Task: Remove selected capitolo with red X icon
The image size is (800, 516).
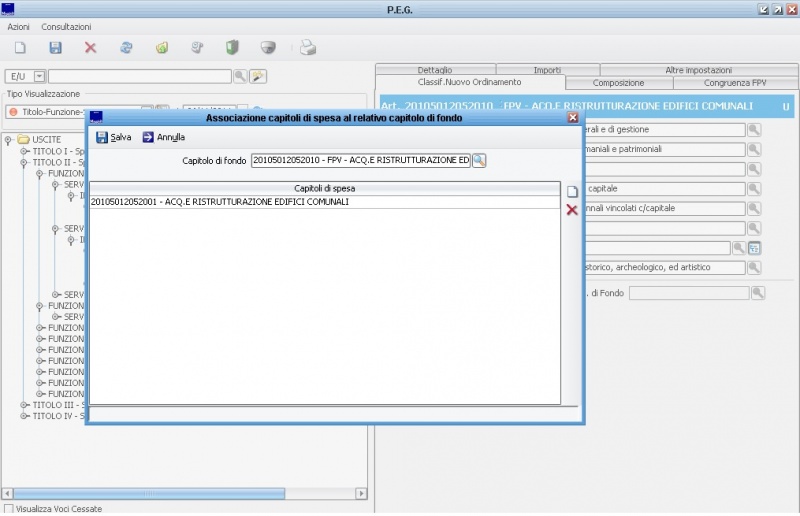Action: tap(572, 210)
